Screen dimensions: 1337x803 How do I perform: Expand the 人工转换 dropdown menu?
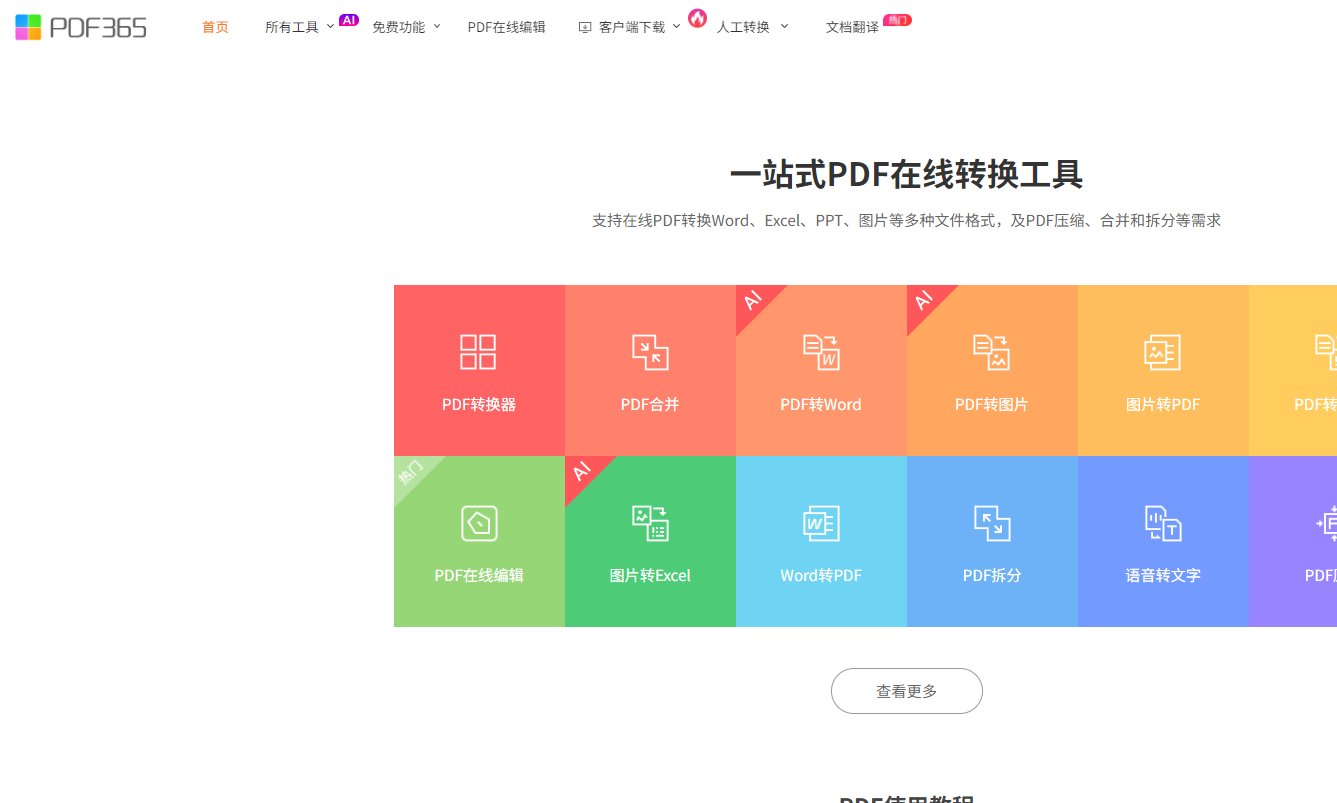(x=752, y=27)
